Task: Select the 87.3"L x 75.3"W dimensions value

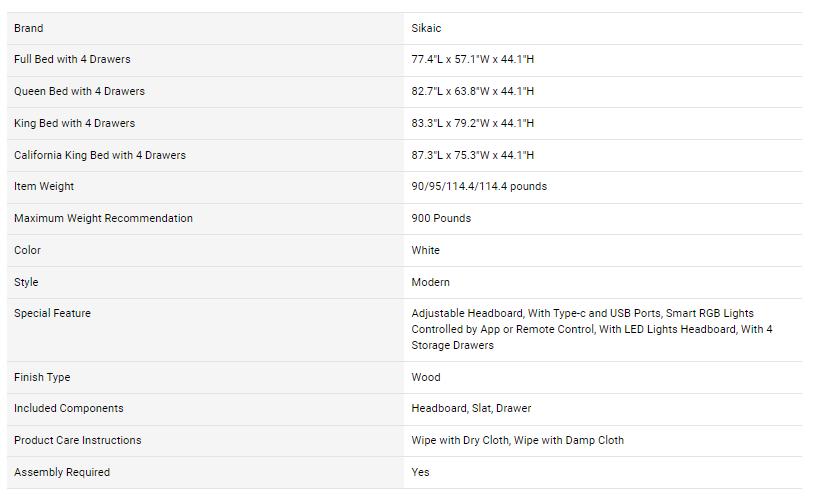Action: point(472,156)
